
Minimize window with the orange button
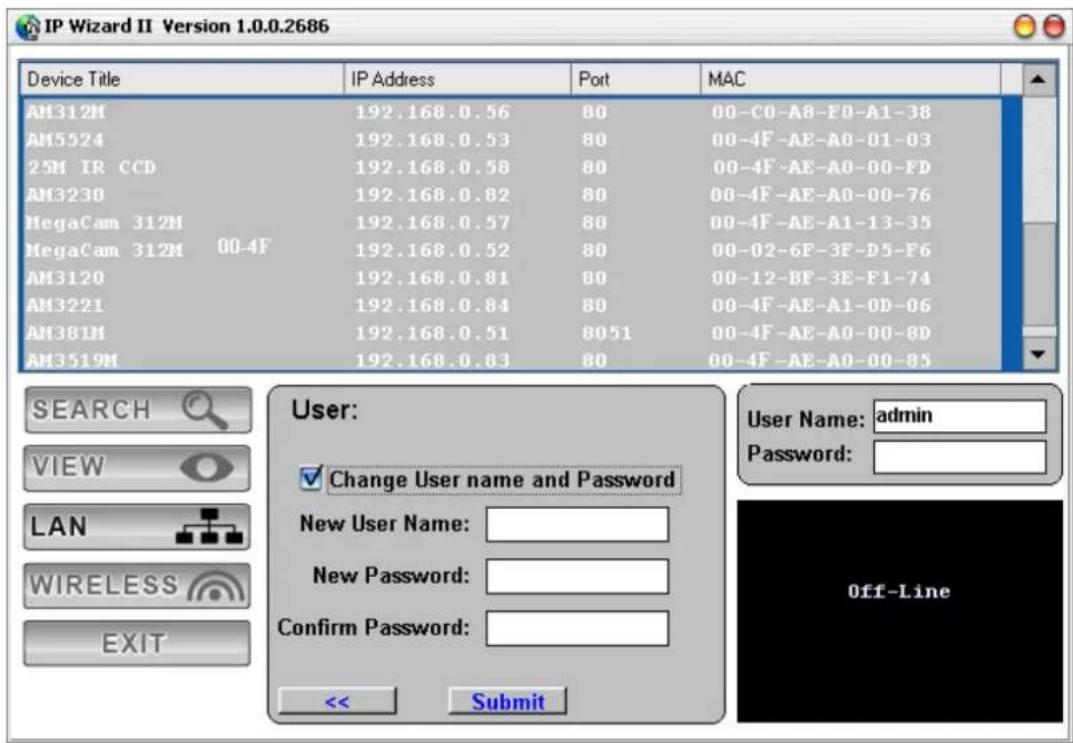tap(1025, 27)
